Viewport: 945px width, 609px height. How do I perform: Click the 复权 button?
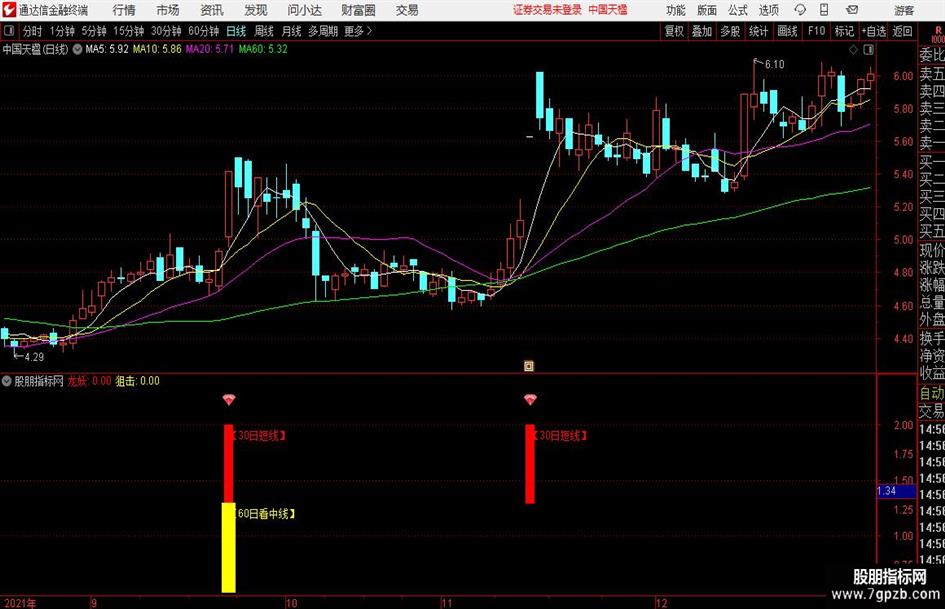[674, 31]
